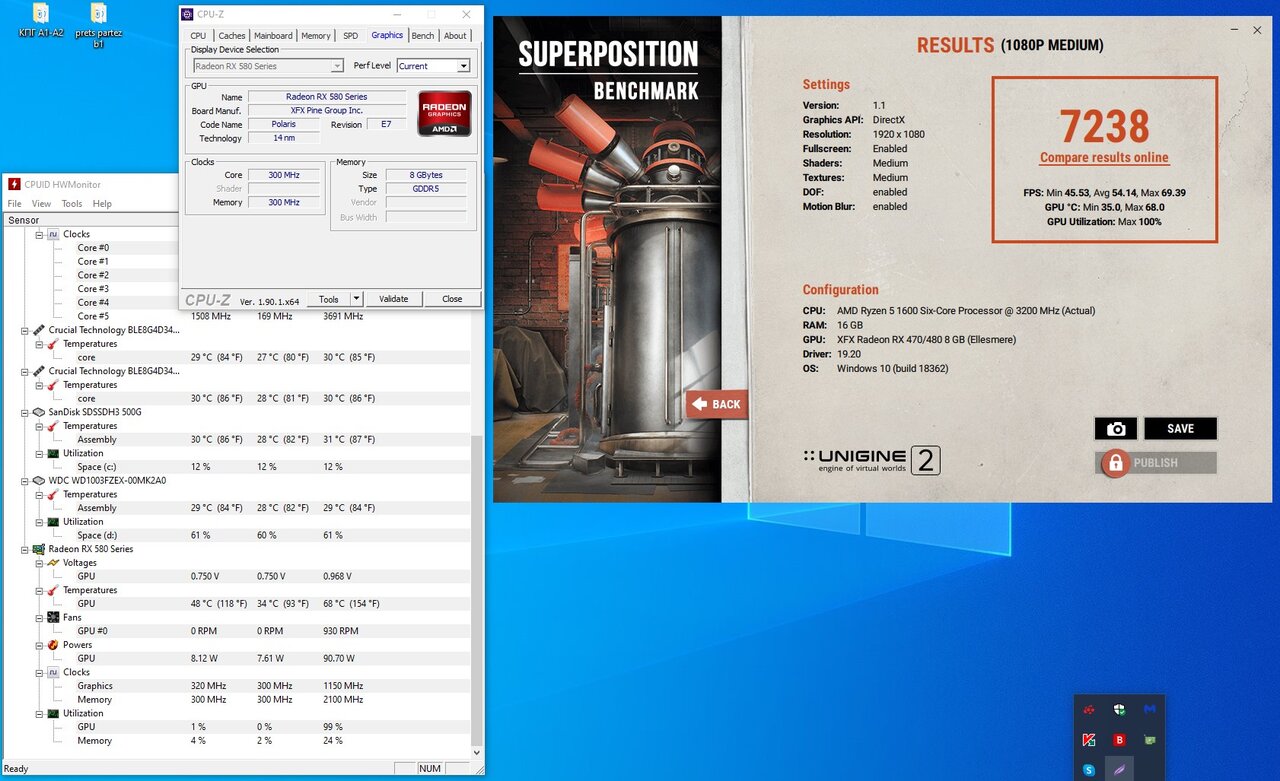Open the View menu in HWMonitor
The width and height of the screenshot is (1280, 781).
point(42,203)
